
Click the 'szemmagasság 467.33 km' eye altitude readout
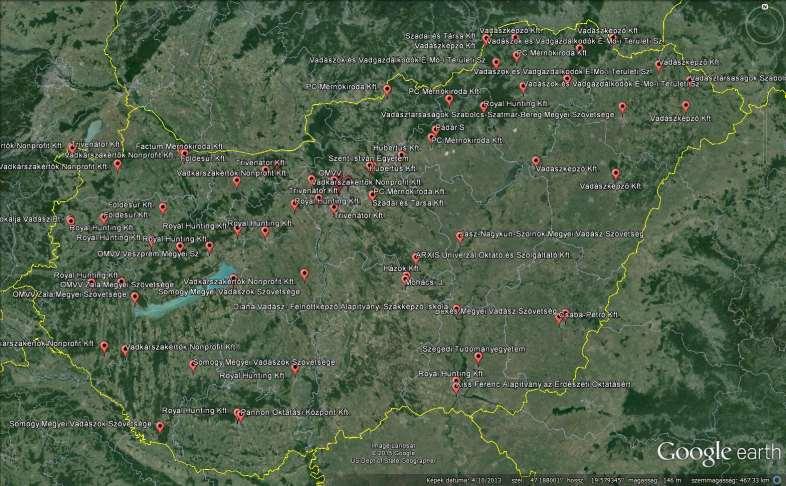(x=730, y=480)
